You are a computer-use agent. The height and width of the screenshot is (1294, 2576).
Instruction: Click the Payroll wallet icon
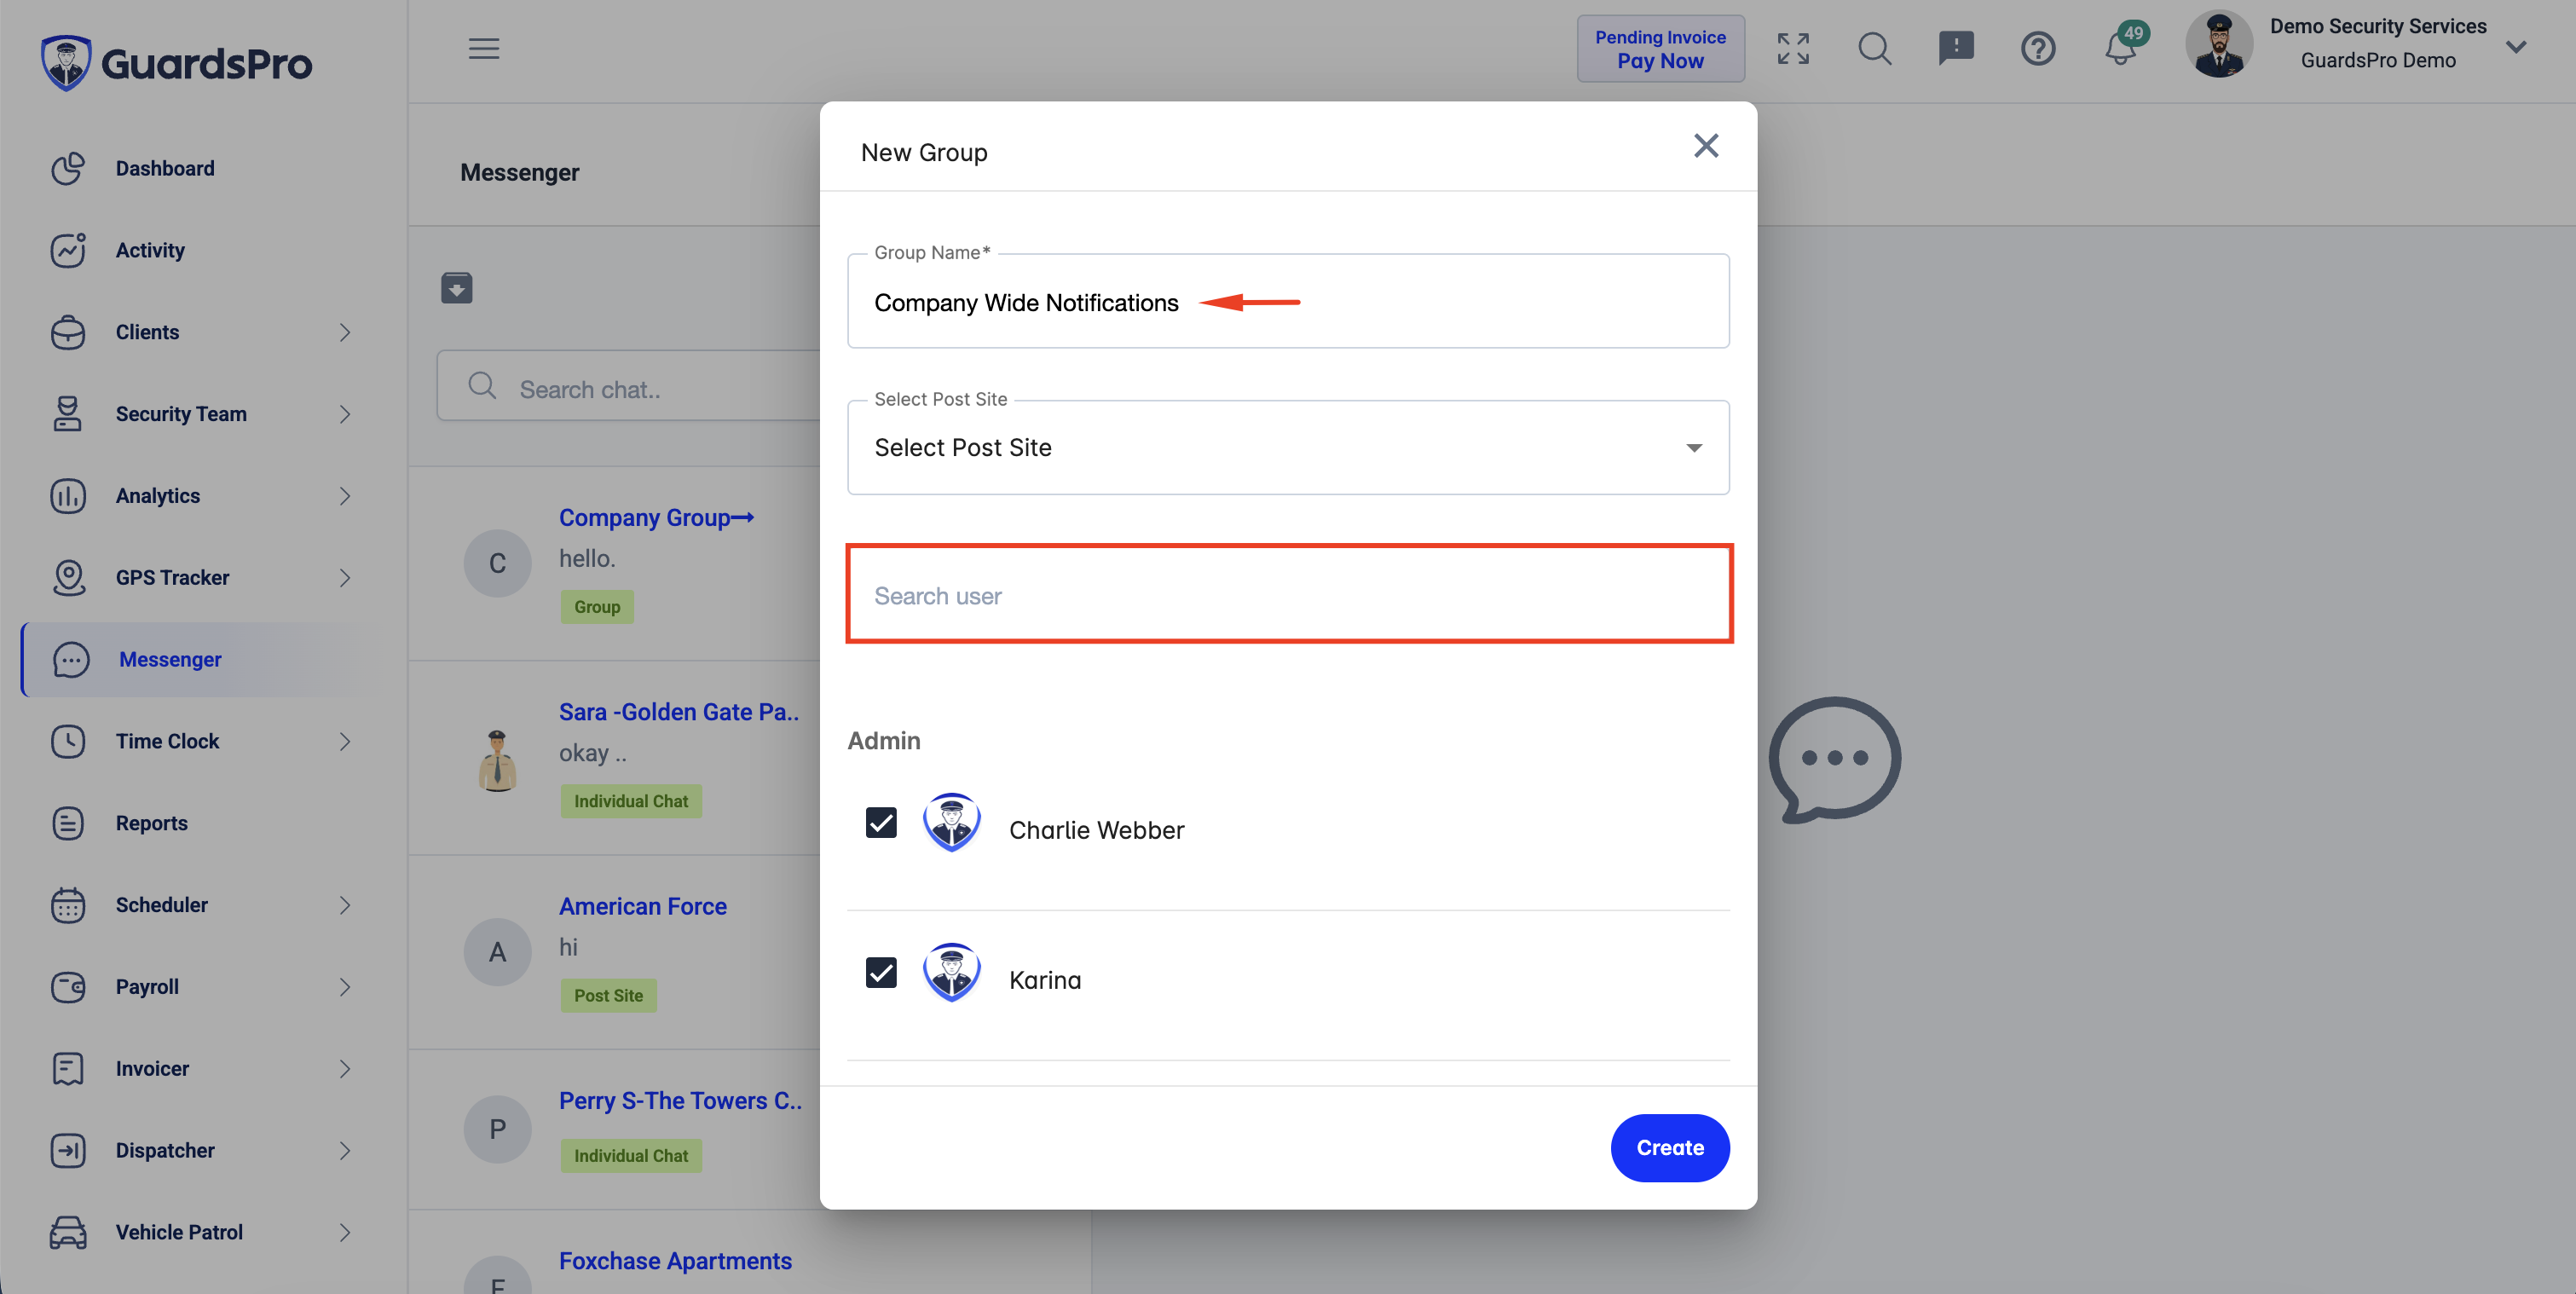68,987
